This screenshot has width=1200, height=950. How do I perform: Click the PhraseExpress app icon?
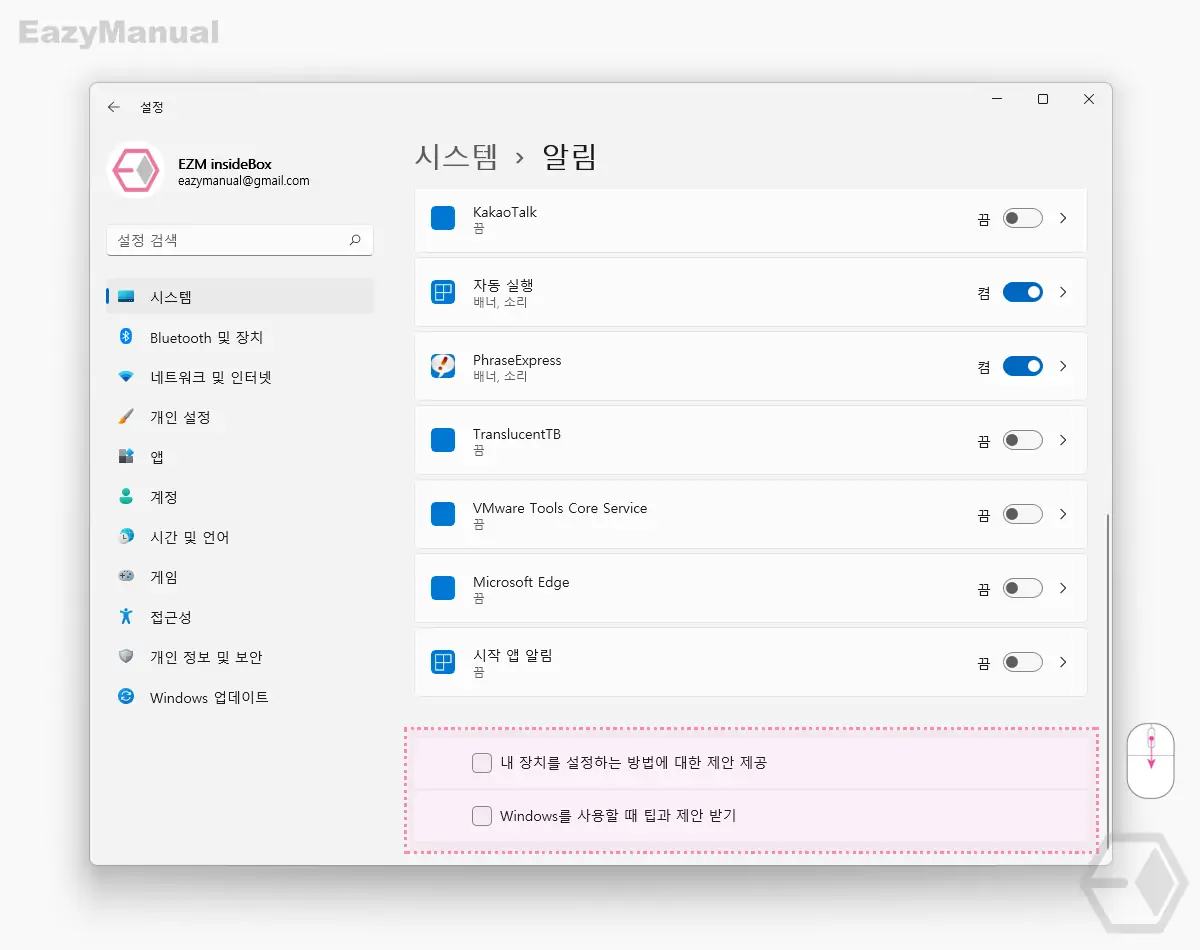[x=443, y=366]
